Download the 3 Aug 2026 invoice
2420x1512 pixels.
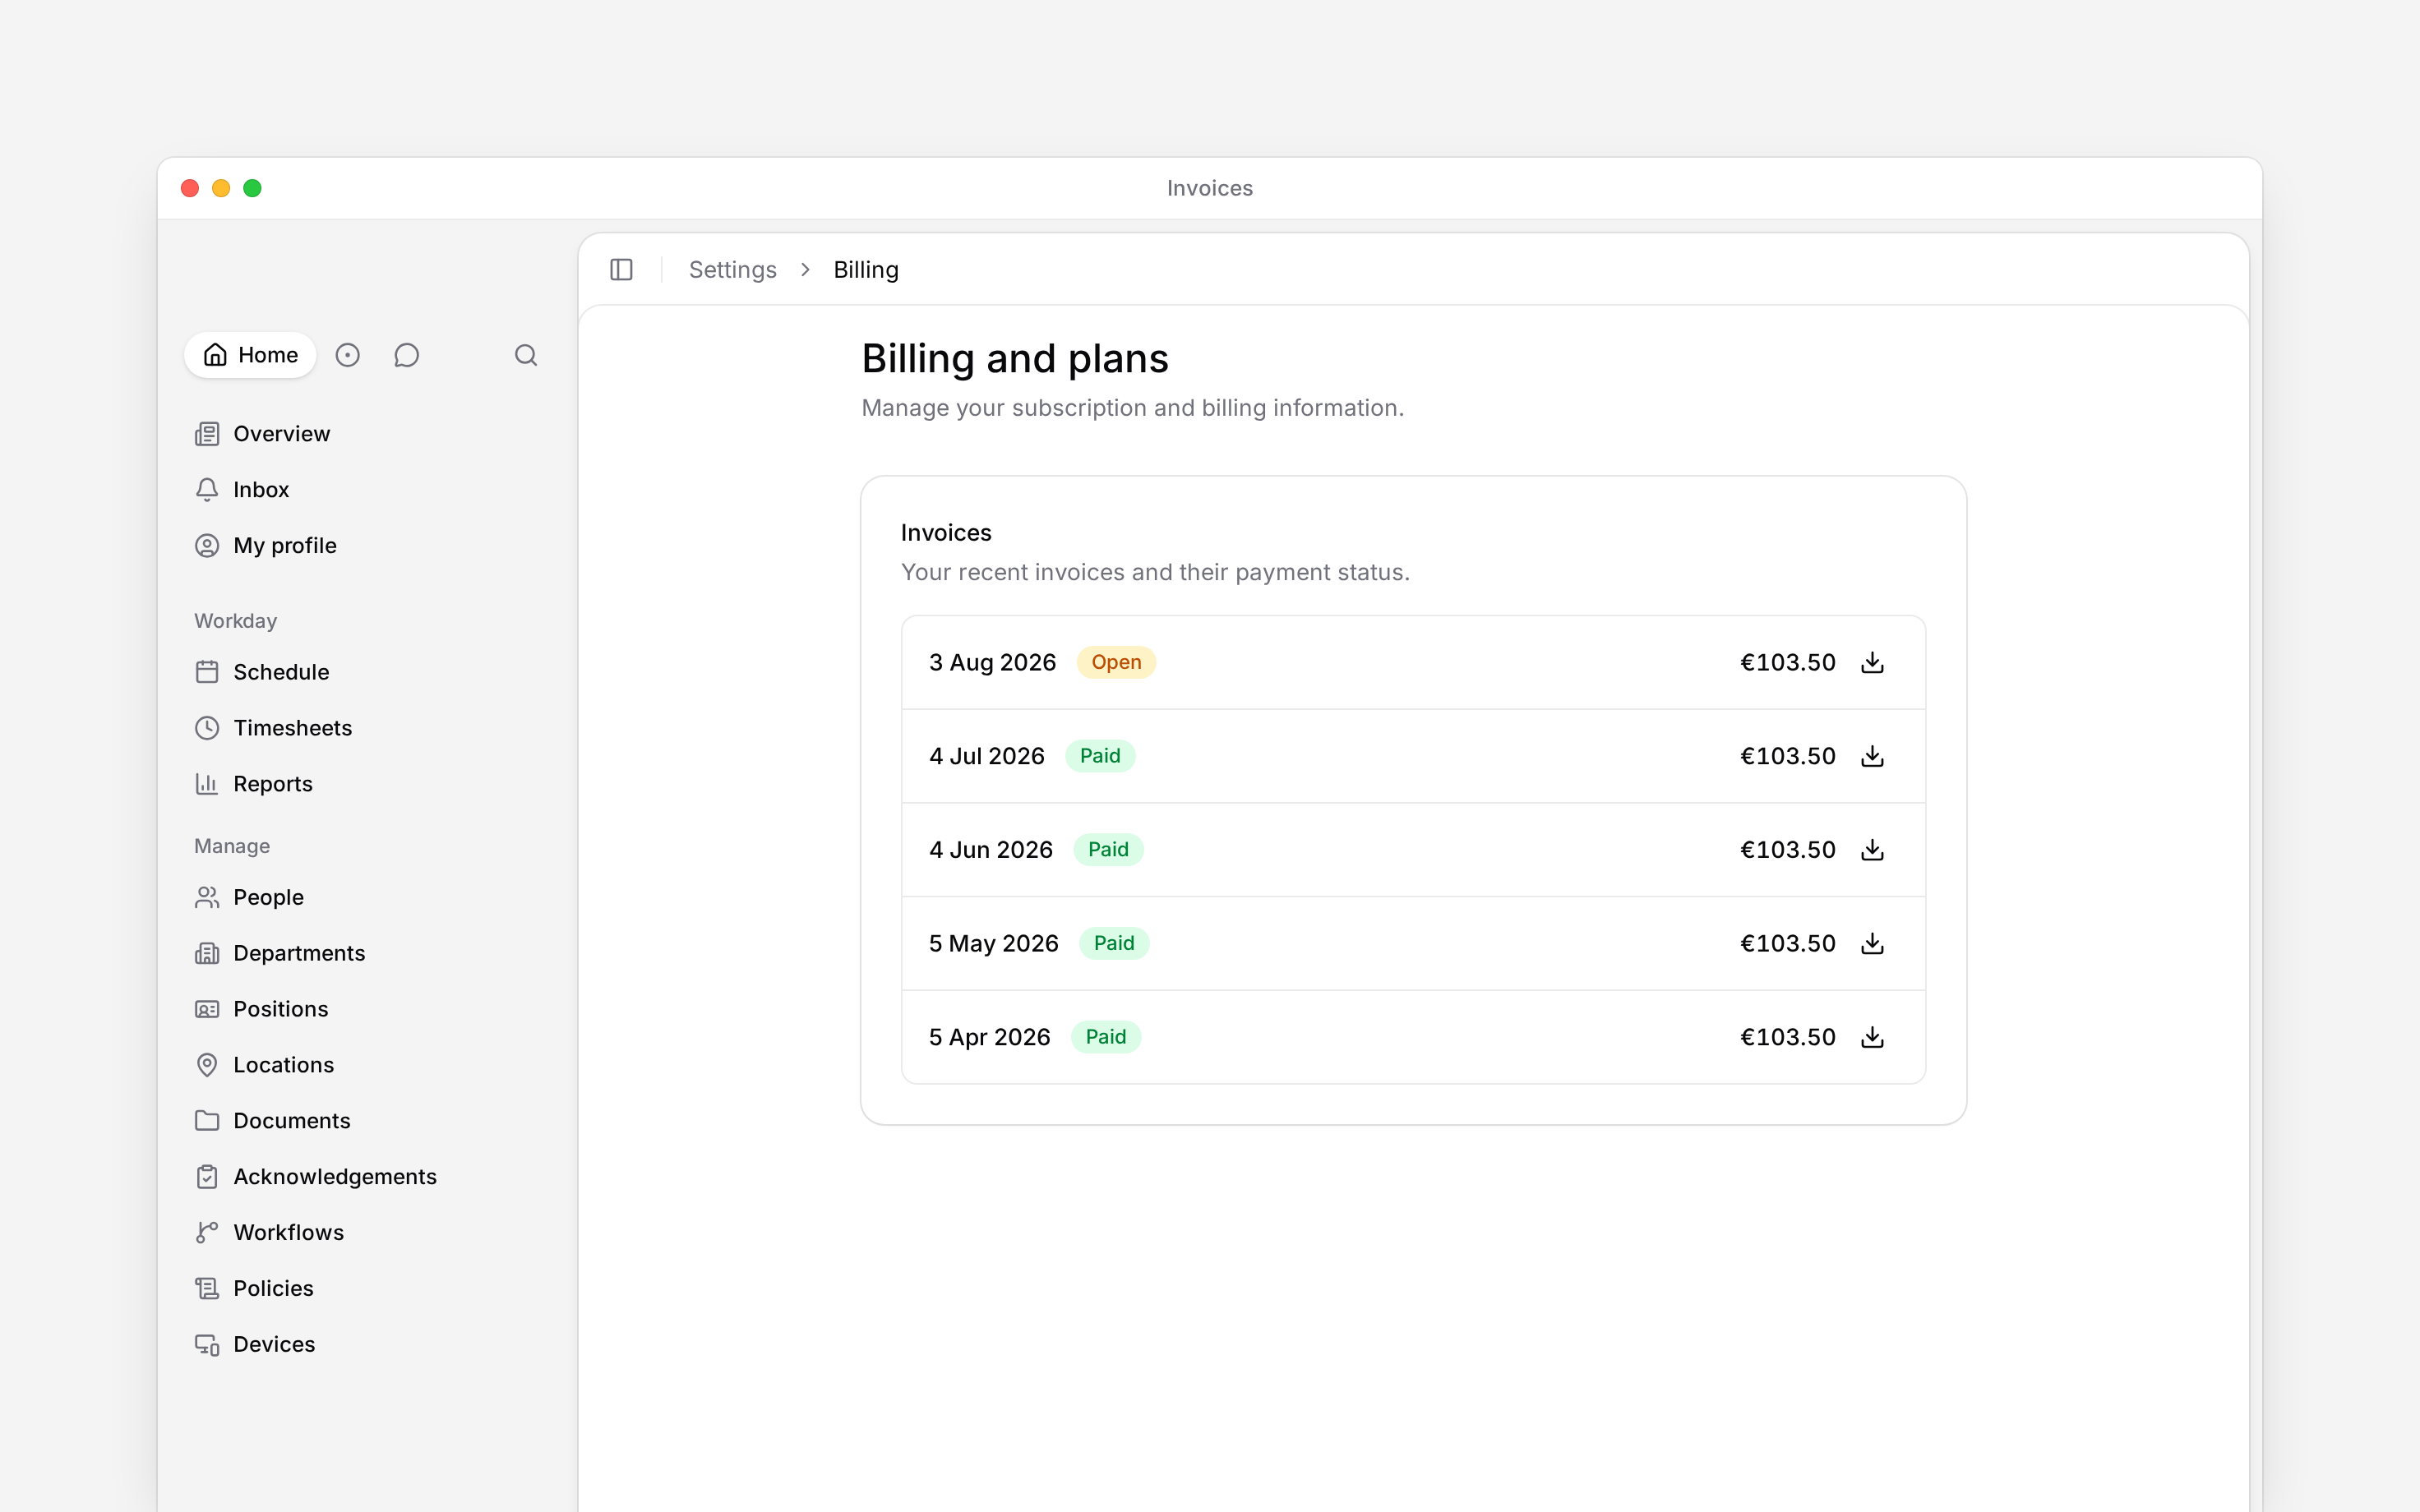point(1872,663)
